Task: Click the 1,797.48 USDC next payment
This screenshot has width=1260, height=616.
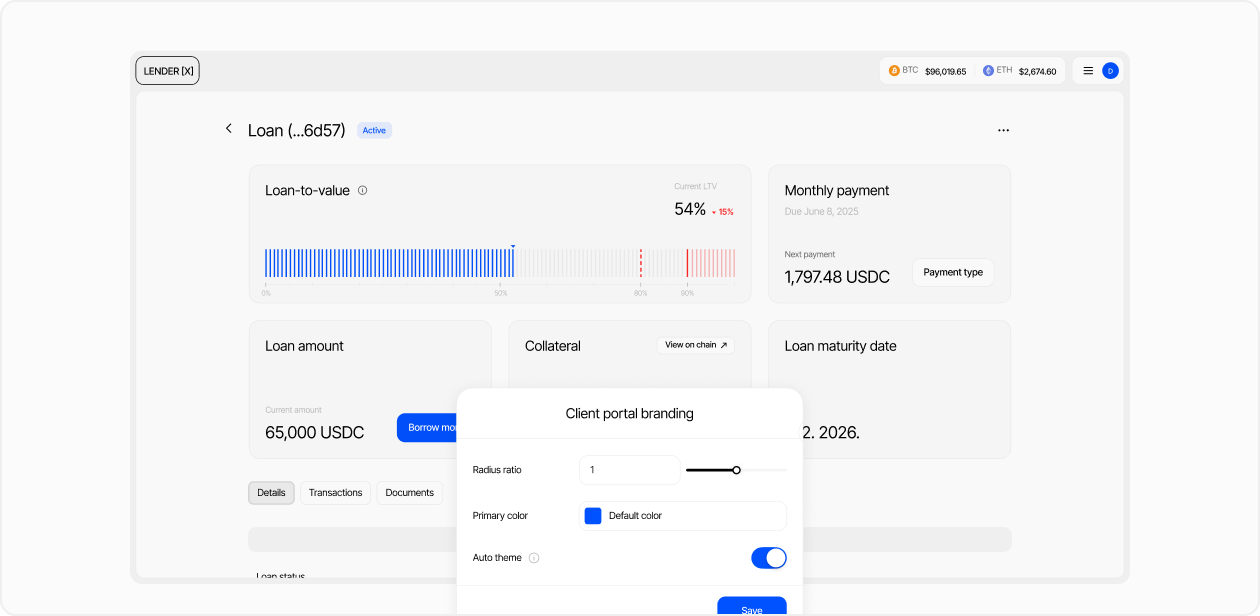Action: (x=837, y=277)
